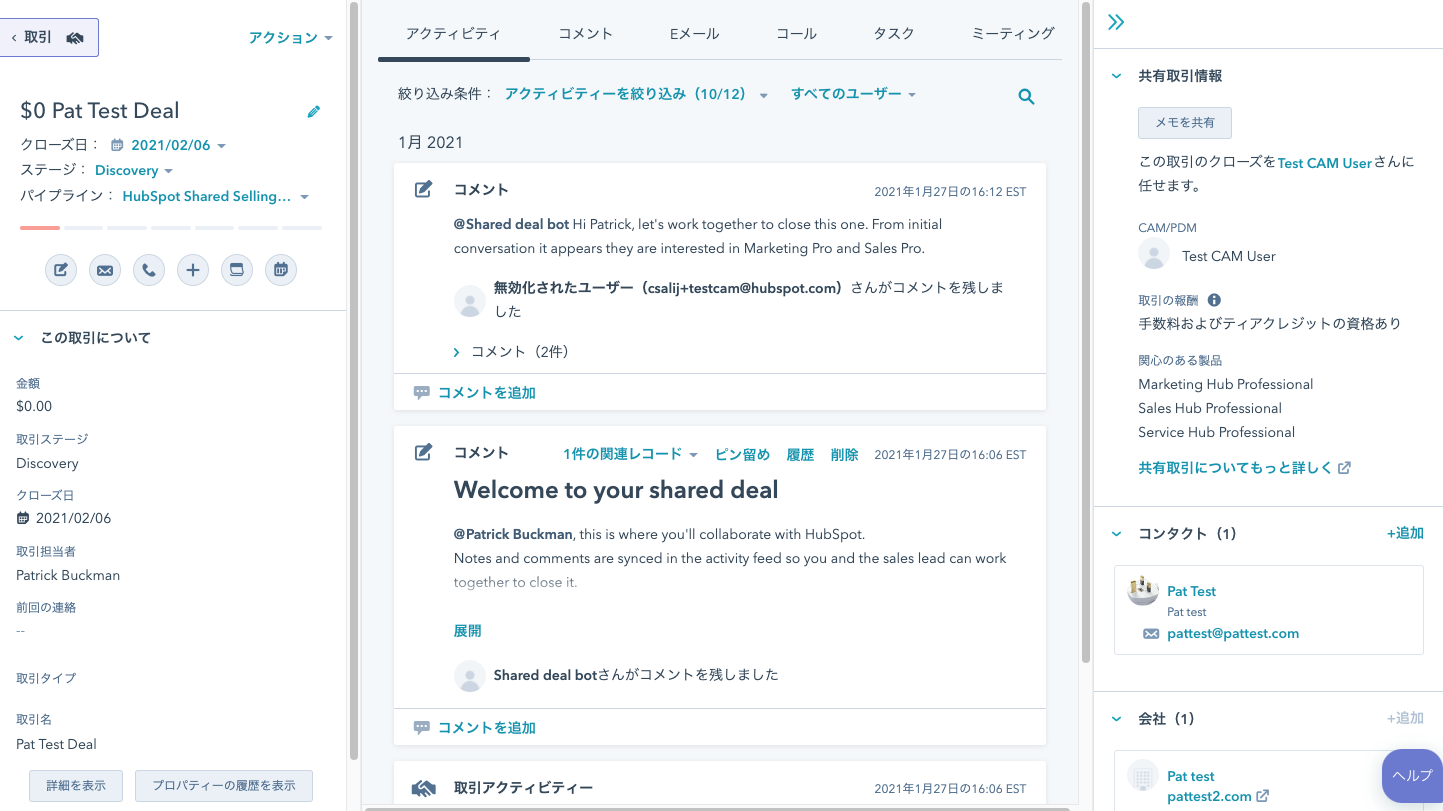Click speech bubble icon in second コメントを追加
Screen dimensions: 1443x811
tap(422, 728)
